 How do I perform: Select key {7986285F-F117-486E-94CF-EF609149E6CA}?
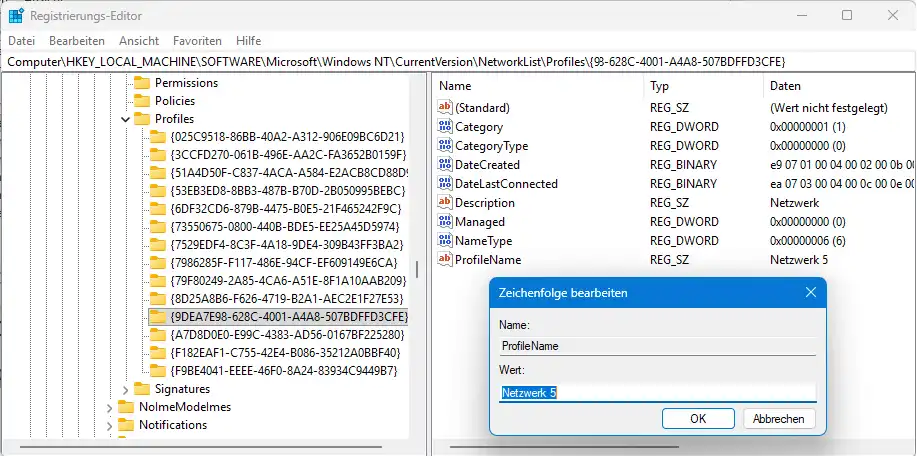(284, 262)
